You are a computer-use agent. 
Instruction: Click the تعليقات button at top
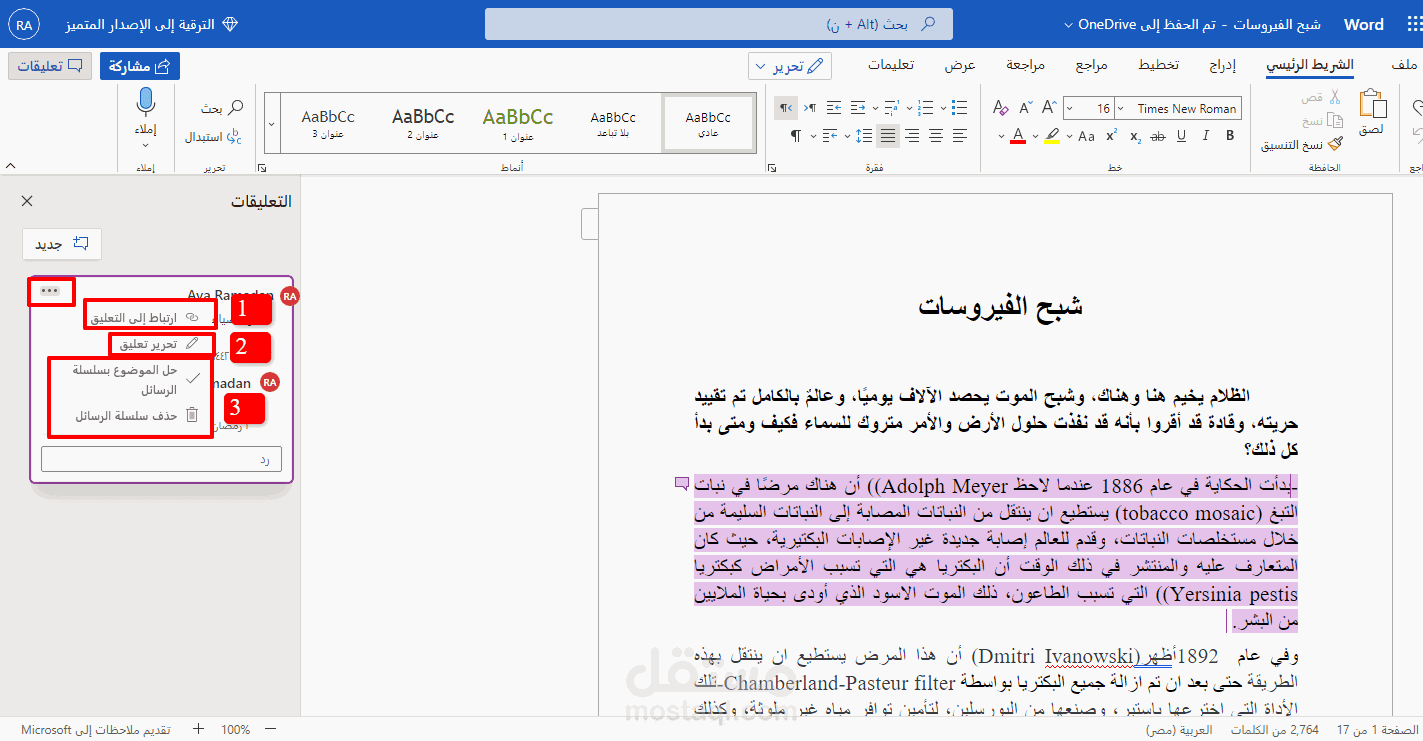(50, 66)
